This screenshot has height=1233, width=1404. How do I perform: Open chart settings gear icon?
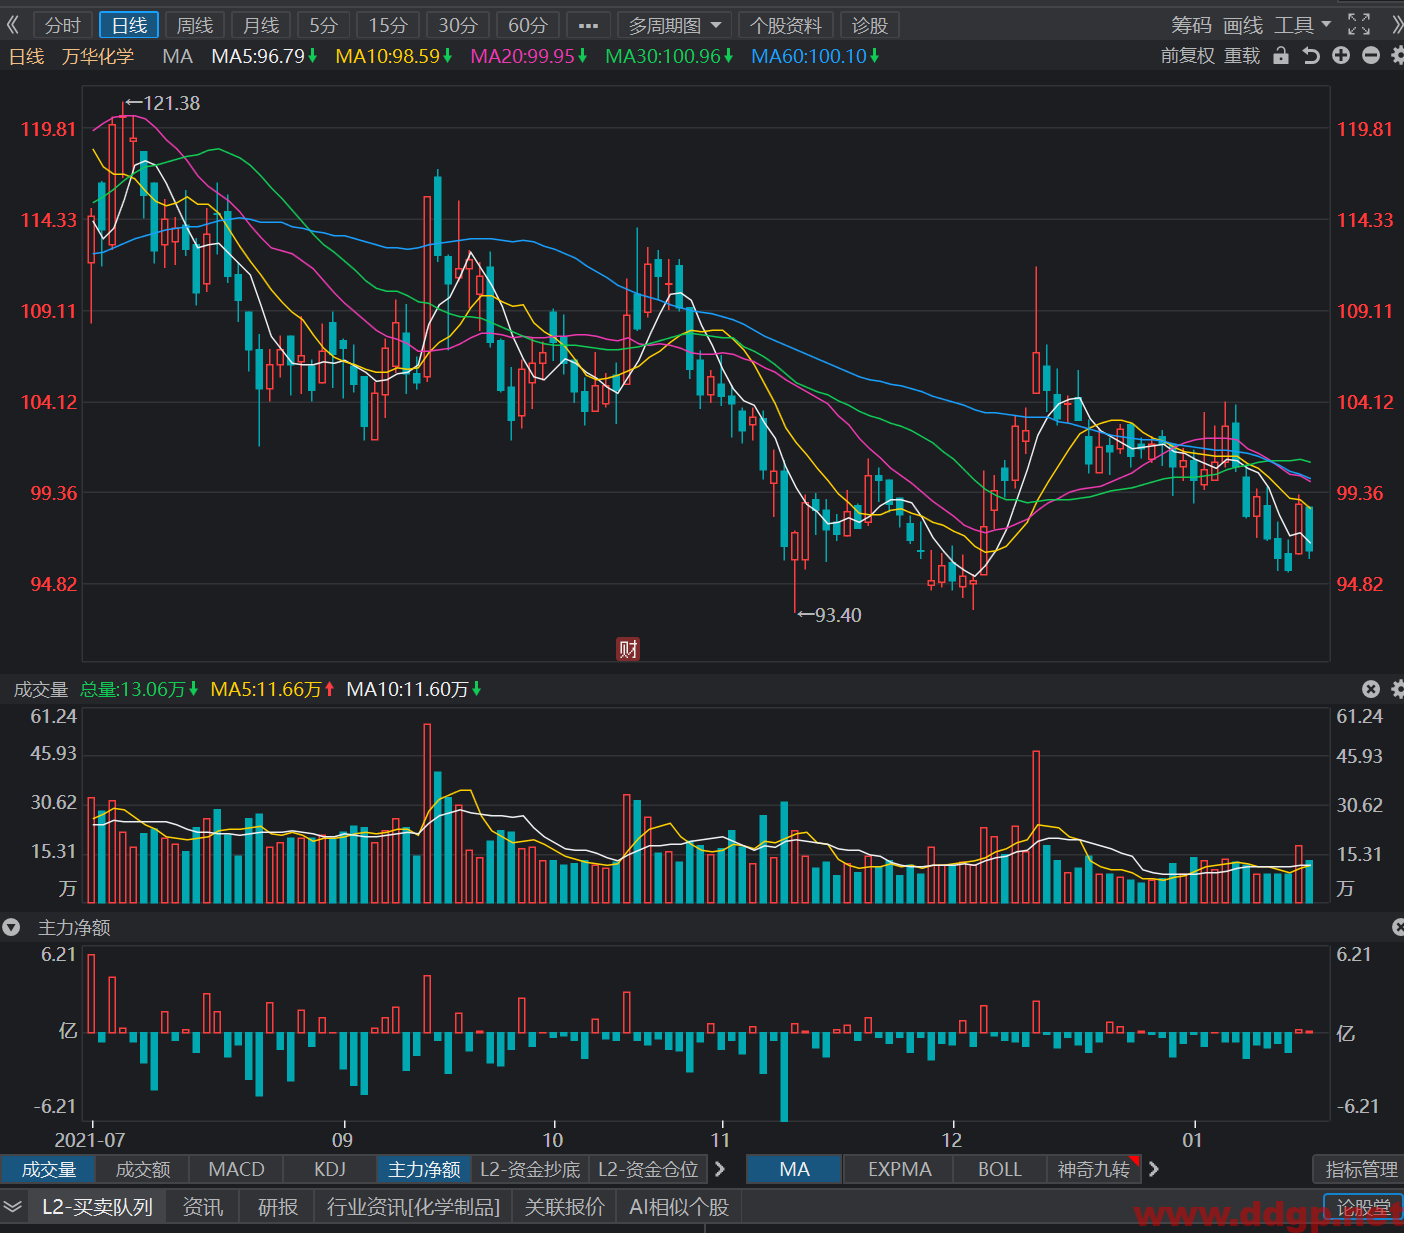[x=1397, y=56]
